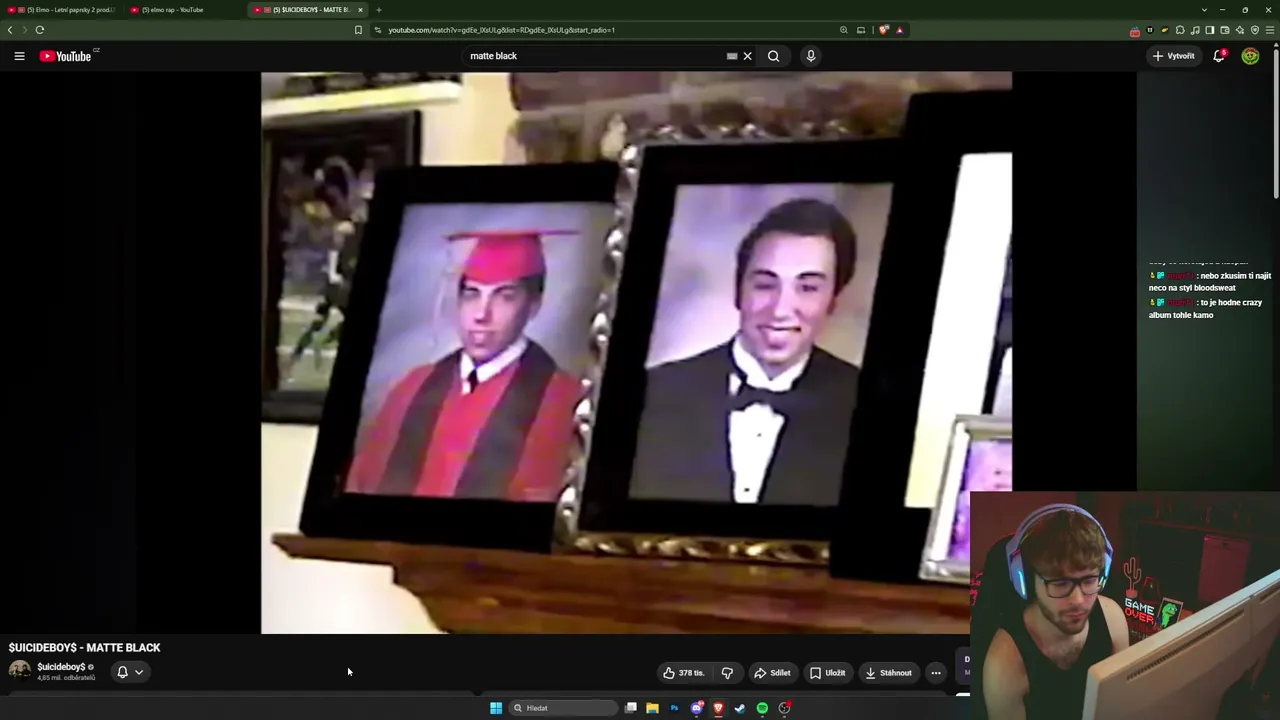The height and width of the screenshot is (720, 1280).
Task: Toggle the browser sidebar panel
Action: coord(1210,30)
